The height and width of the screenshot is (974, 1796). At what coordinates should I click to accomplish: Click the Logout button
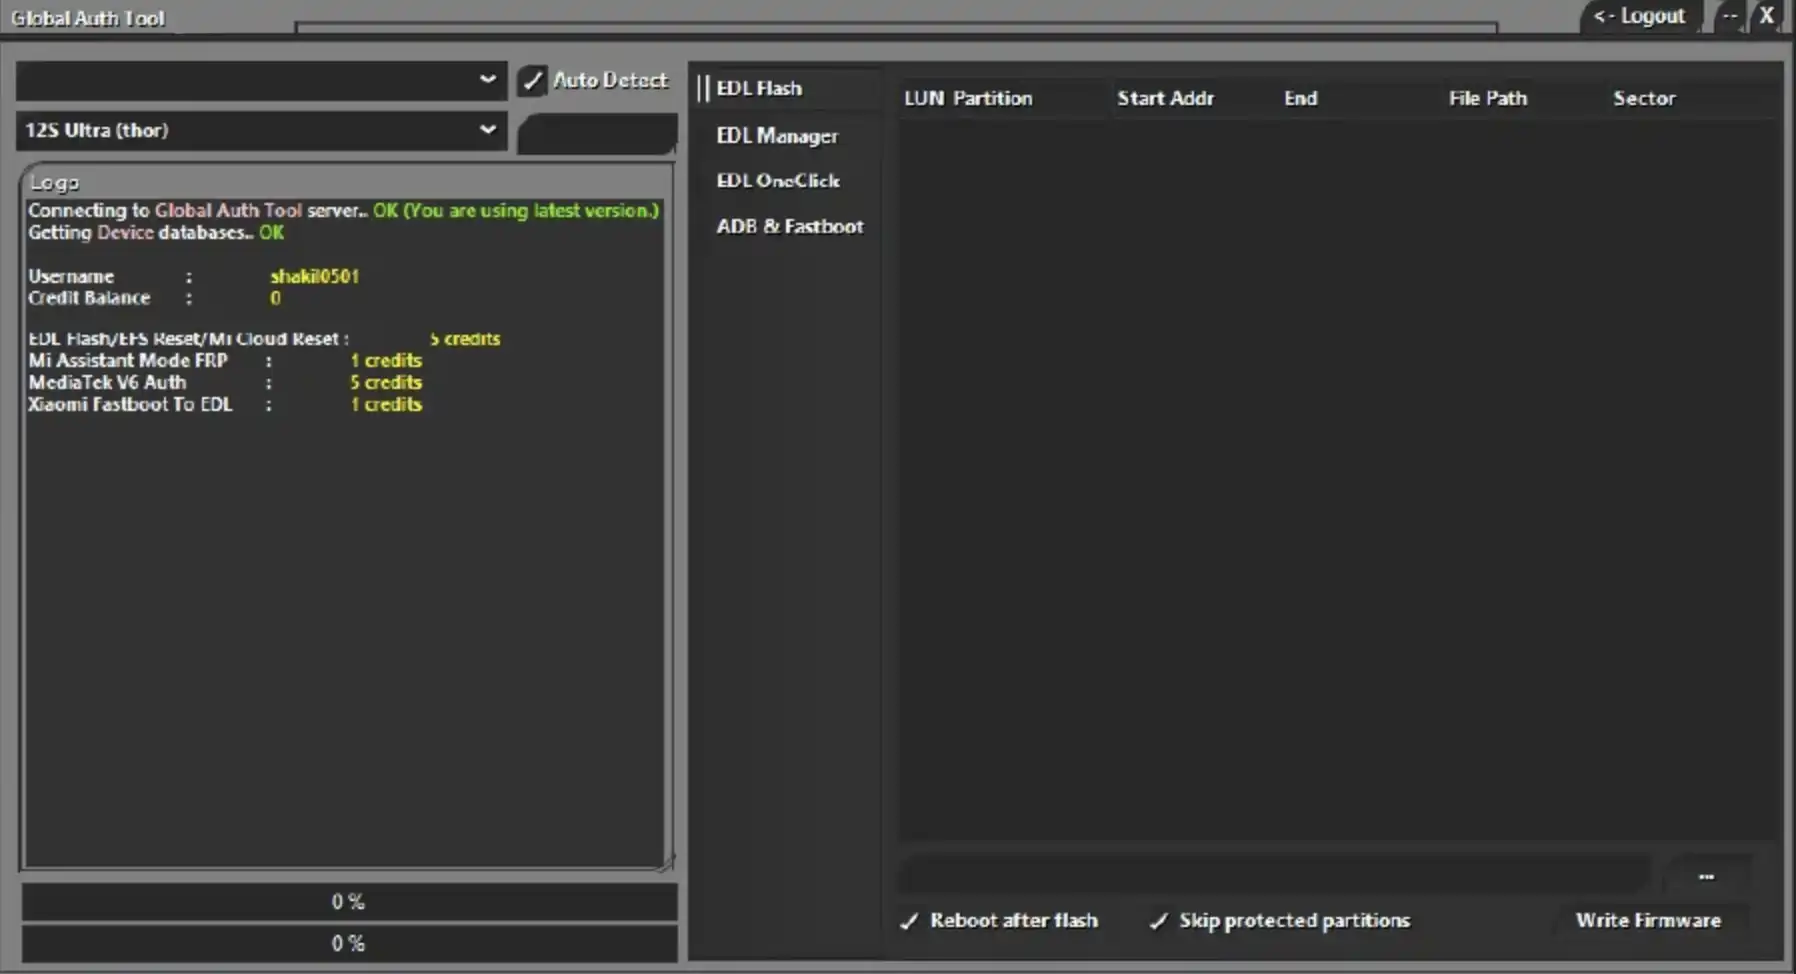(x=1638, y=16)
